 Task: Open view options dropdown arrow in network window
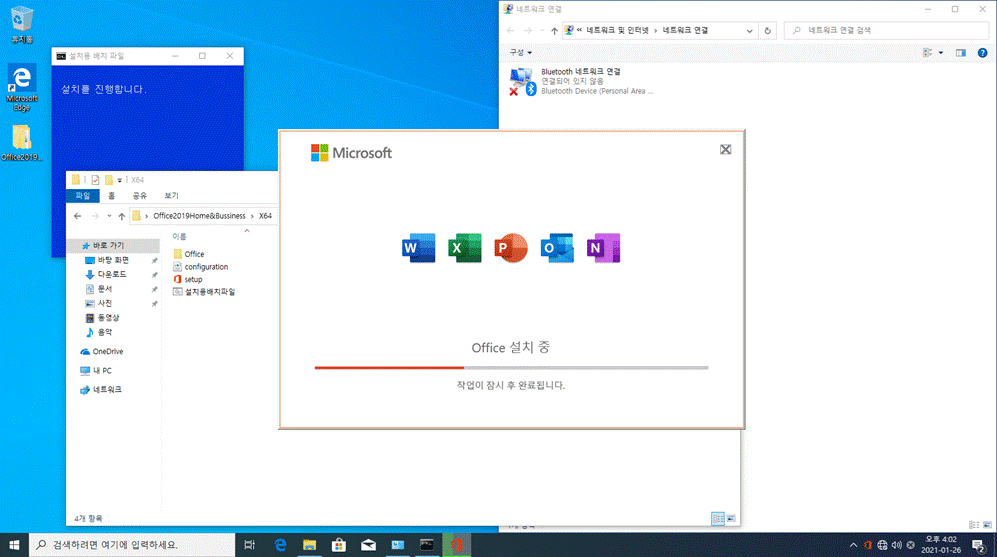coord(941,53)
